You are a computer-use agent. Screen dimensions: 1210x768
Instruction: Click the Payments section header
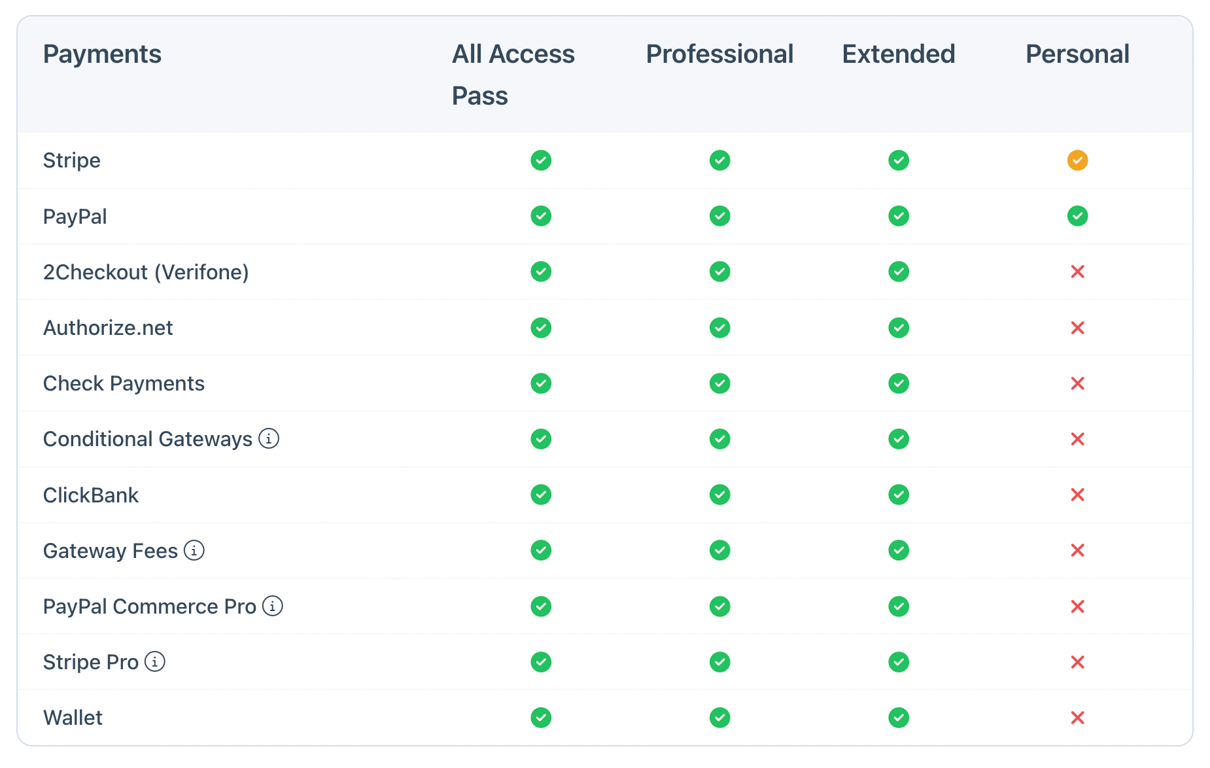click(102, 54)
